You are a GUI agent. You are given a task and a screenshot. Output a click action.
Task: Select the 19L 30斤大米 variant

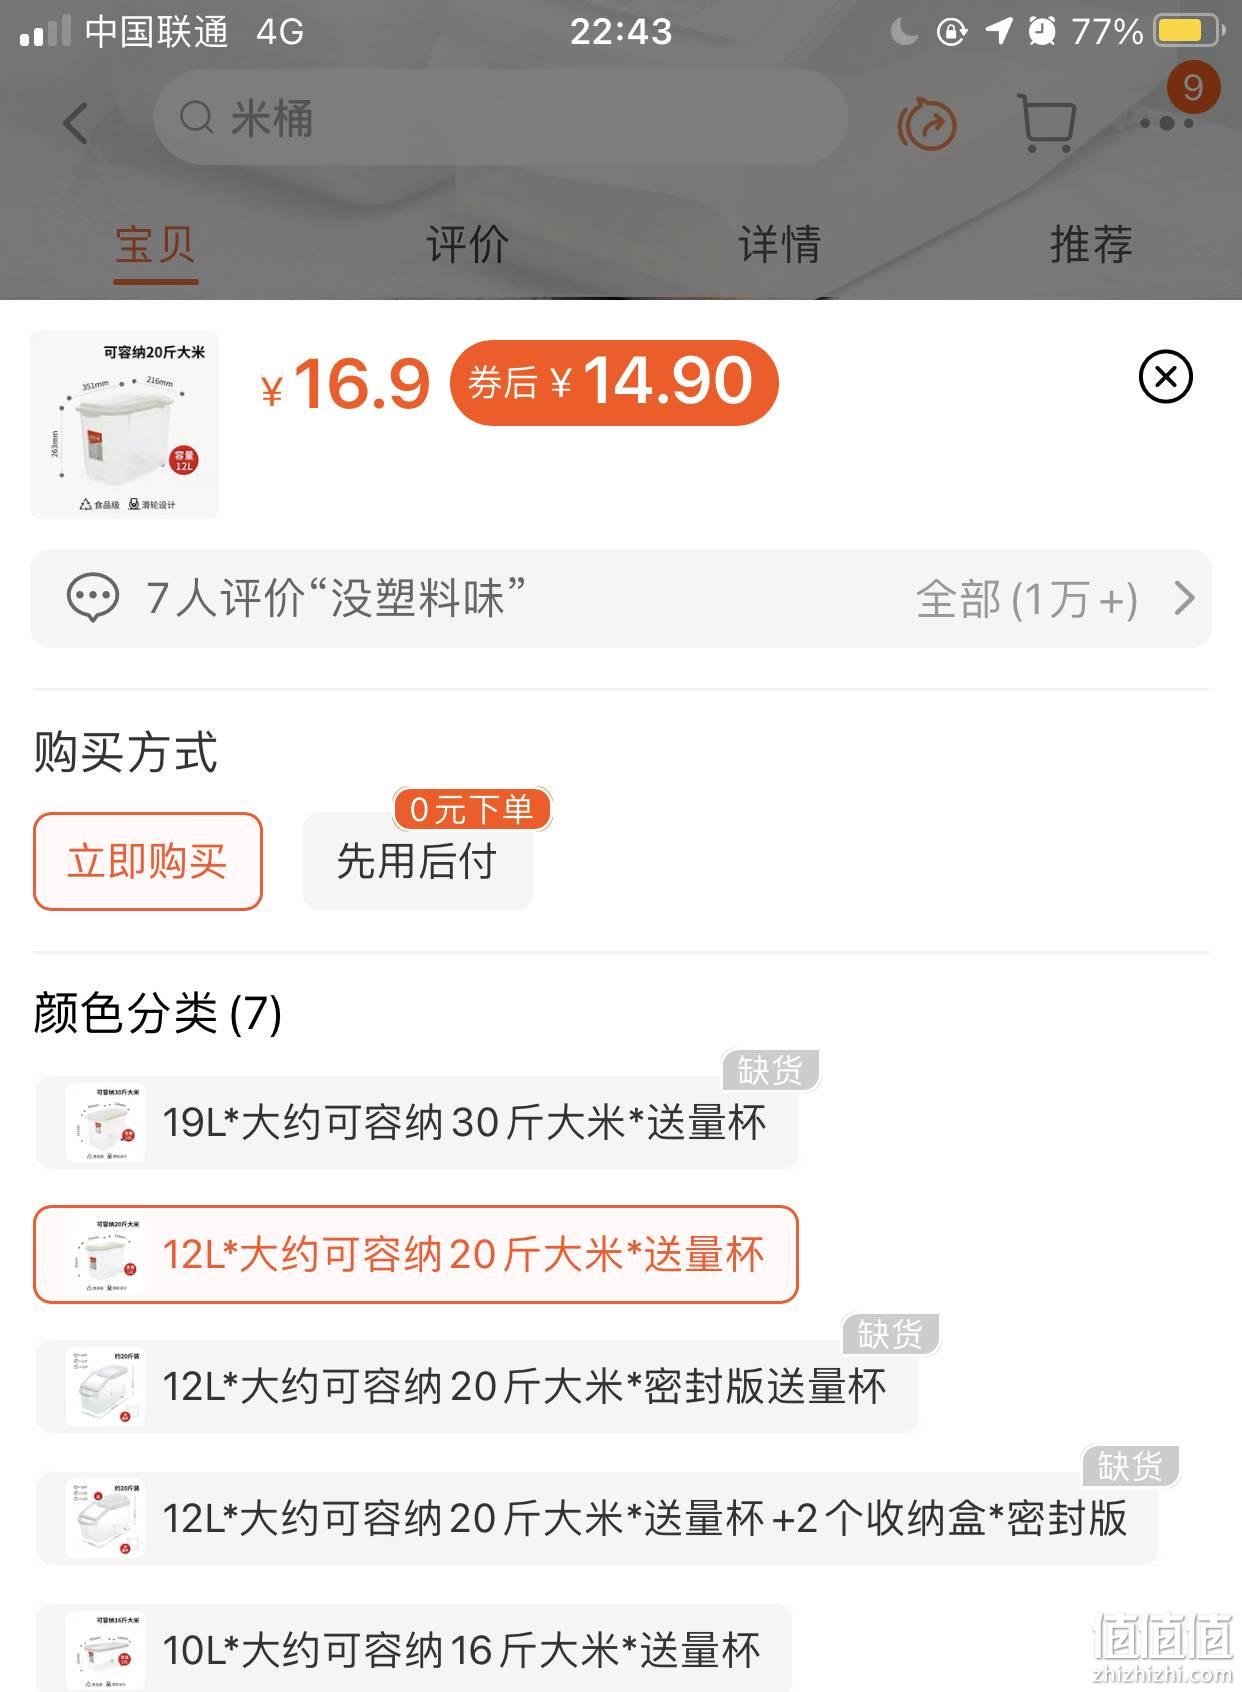pyautogui.click(x=417, y=1122)
